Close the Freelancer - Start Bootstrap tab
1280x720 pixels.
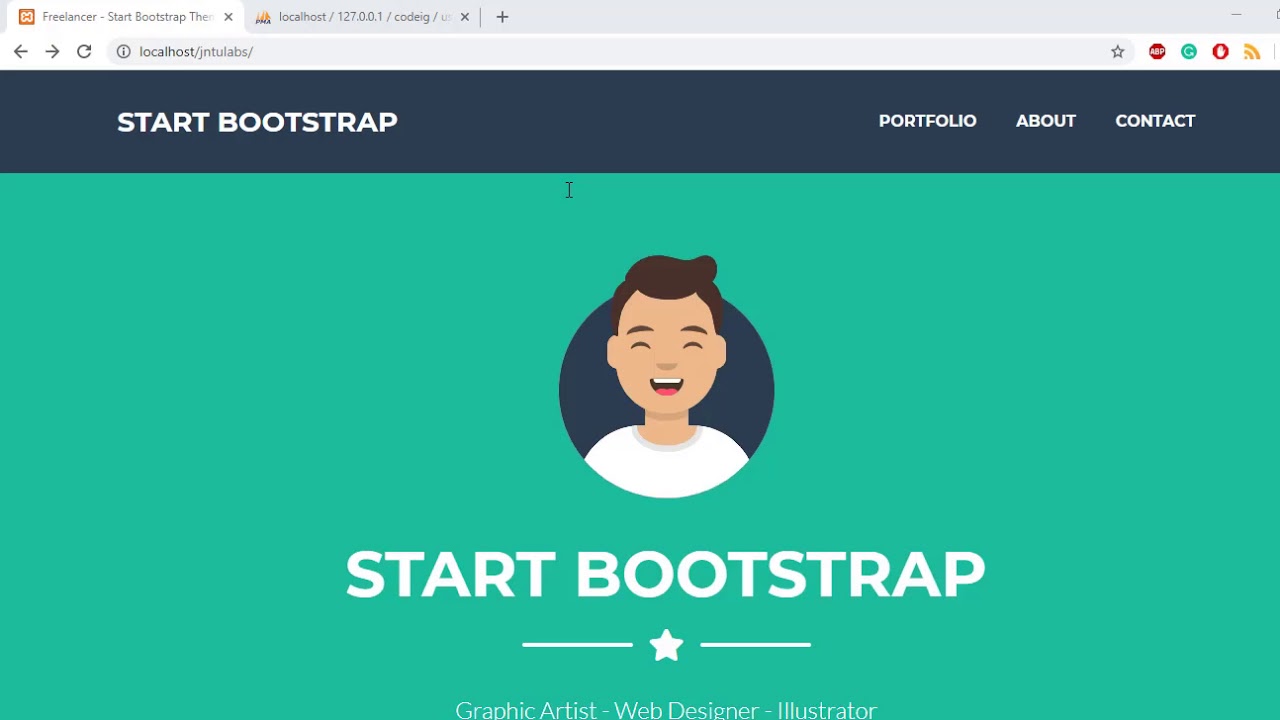tap(228, 17)
